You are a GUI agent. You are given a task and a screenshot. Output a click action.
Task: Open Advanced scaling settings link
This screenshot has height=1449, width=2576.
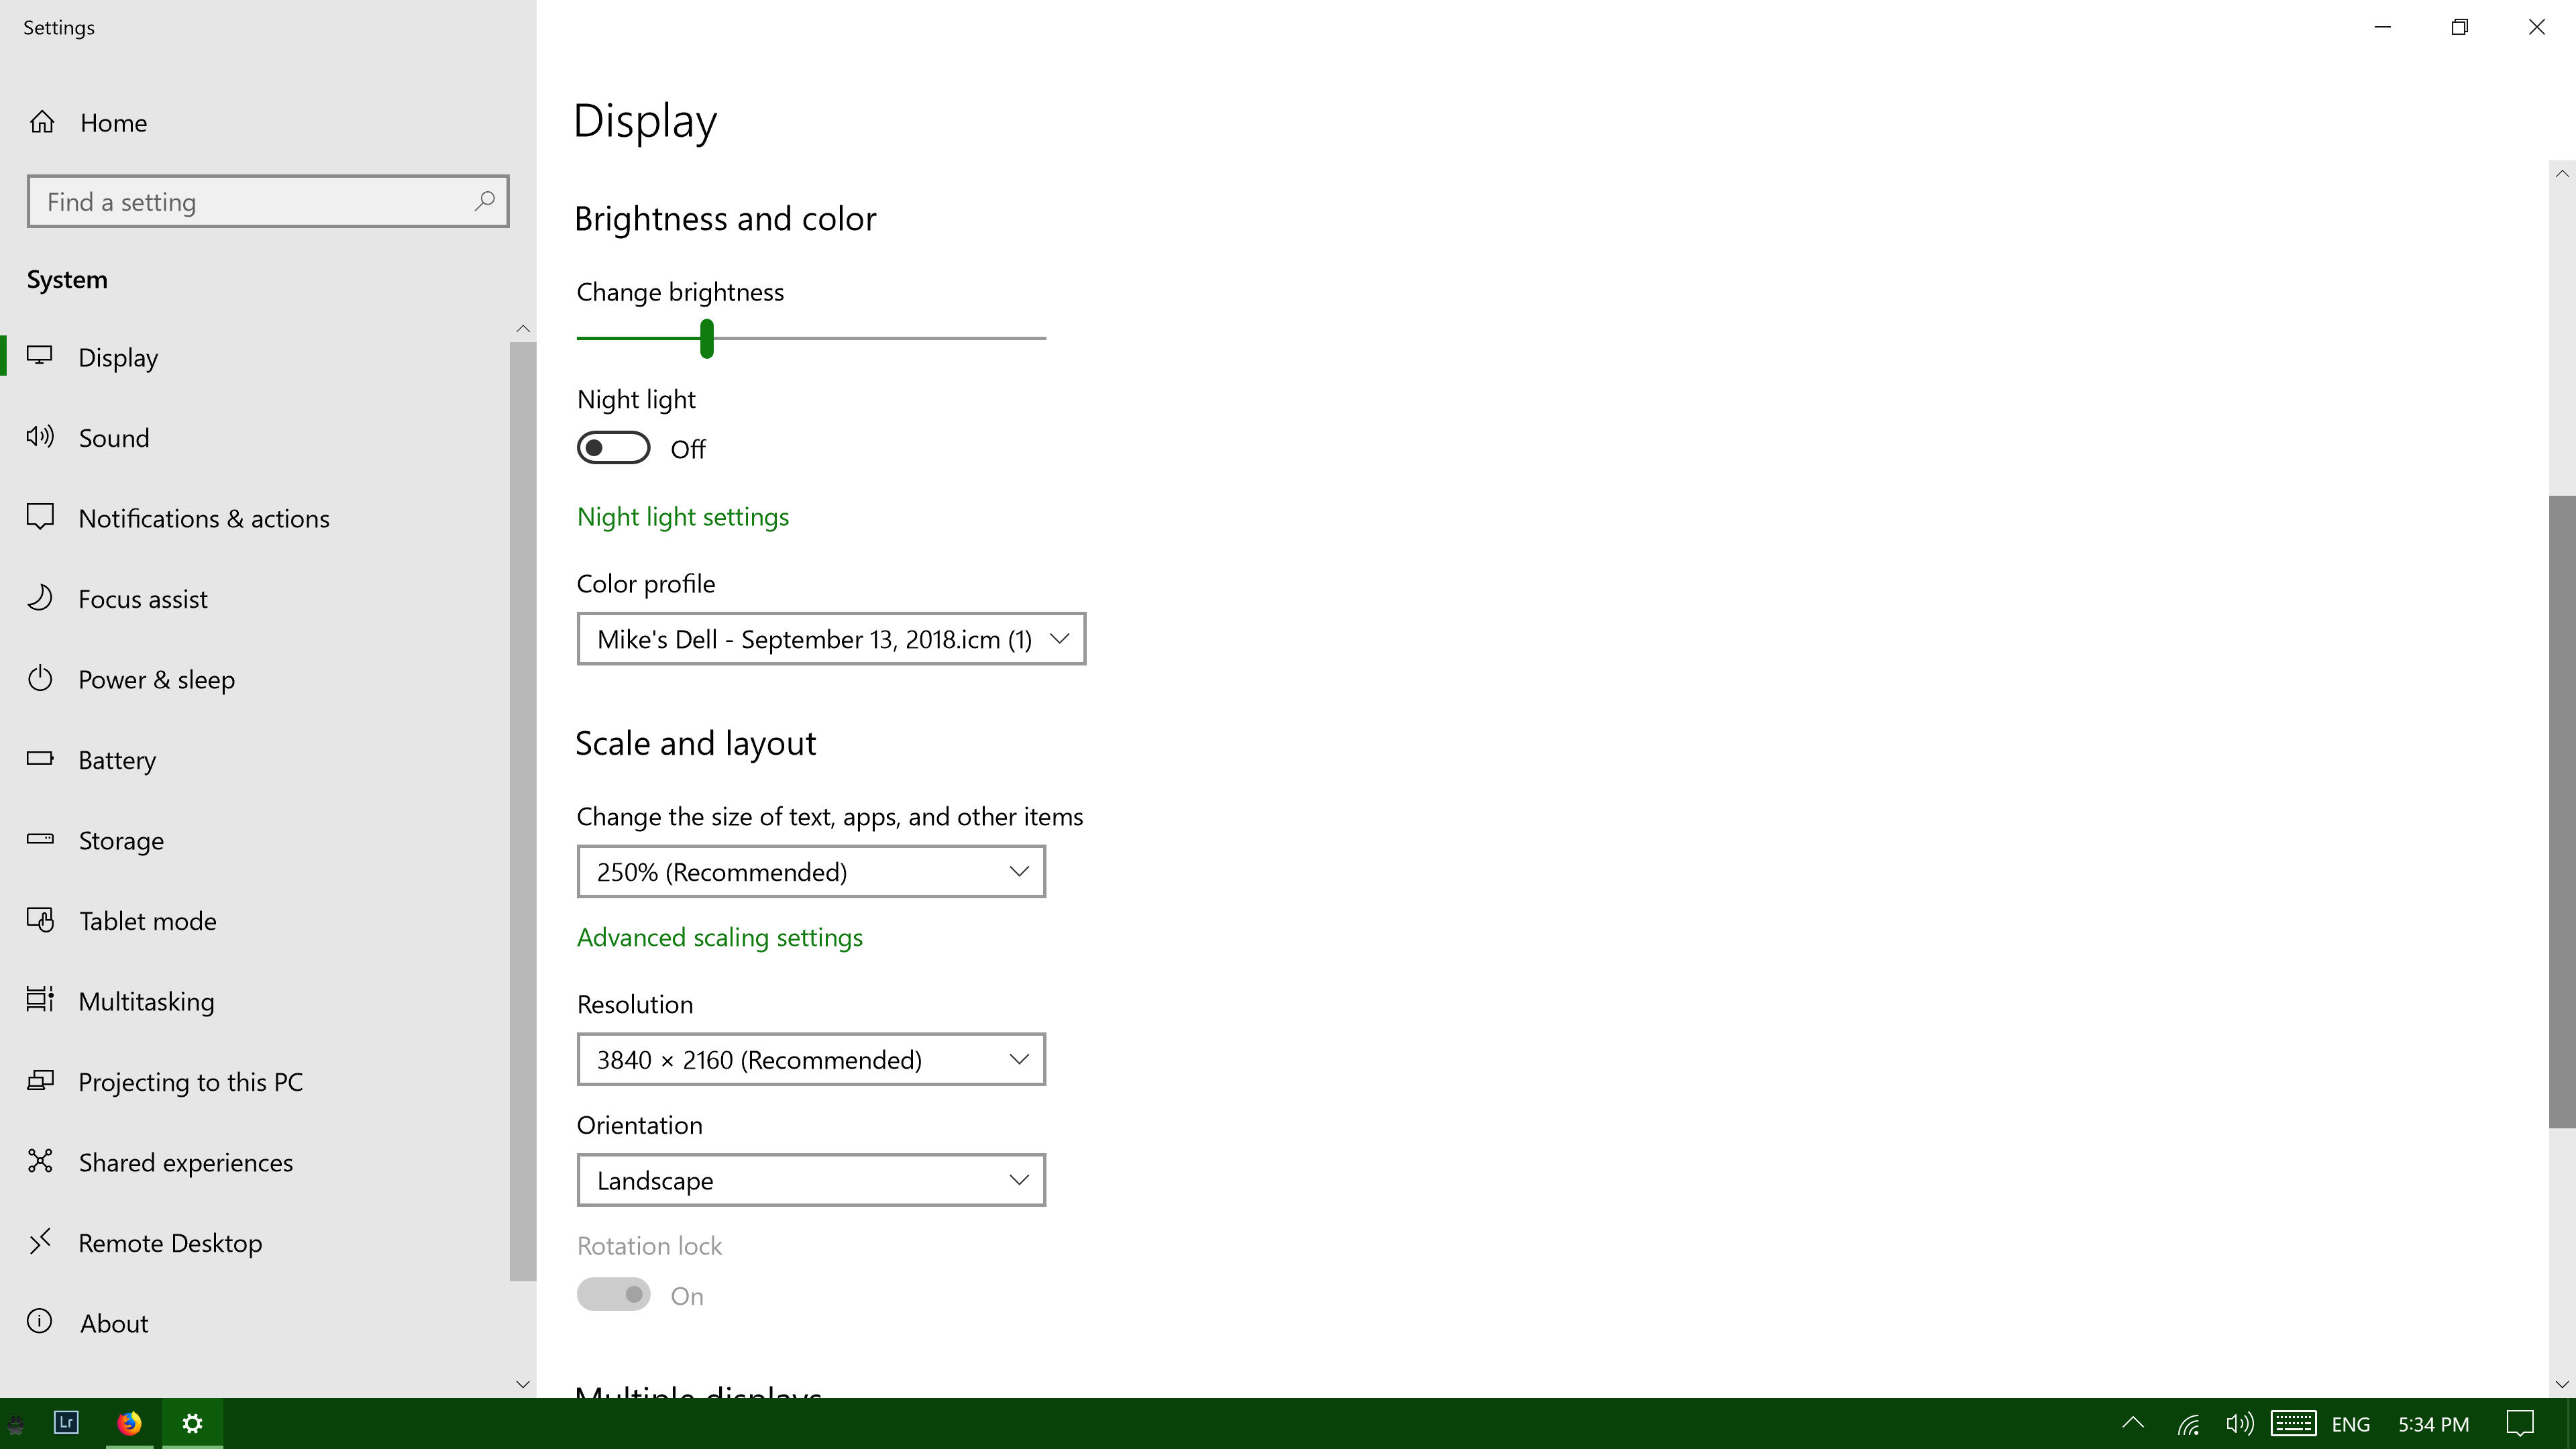[x=719, y=938]
